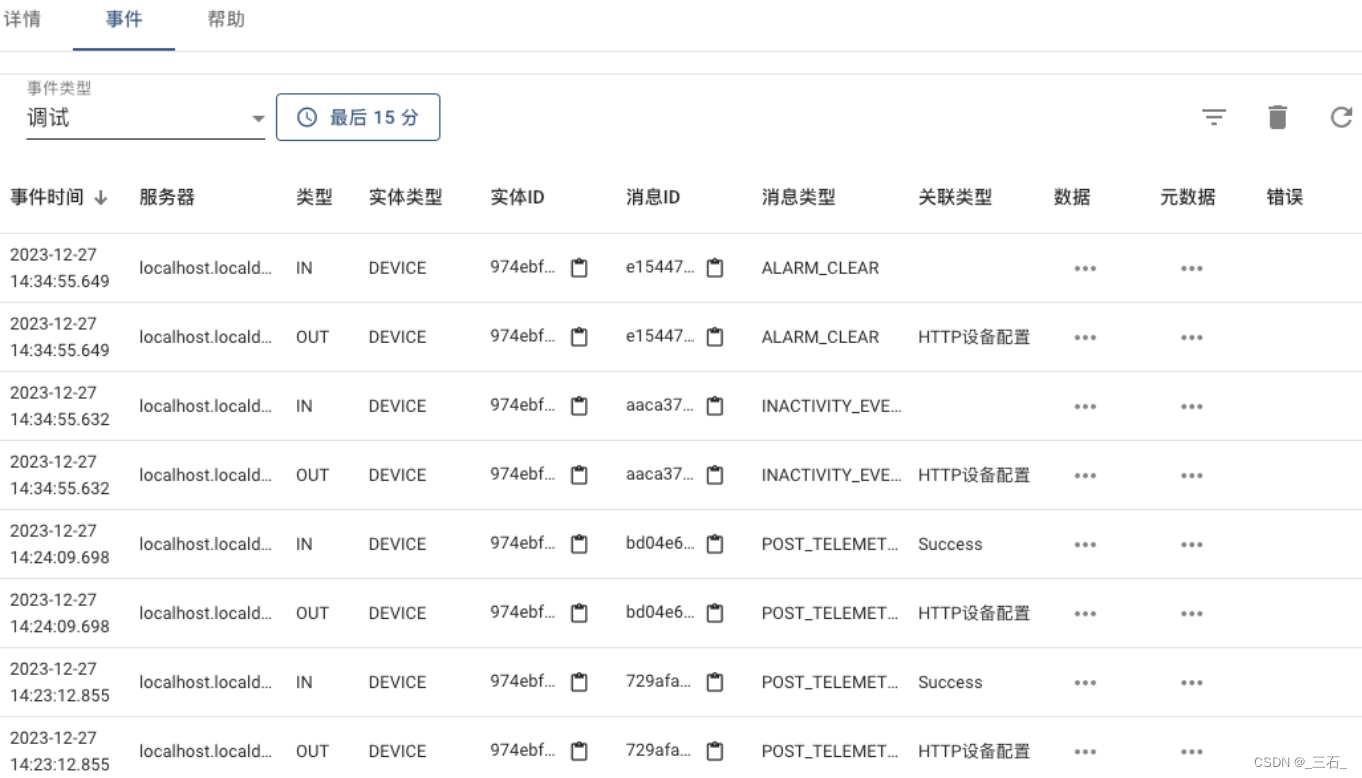Show data of OUT INACTIVITY_EVE event

click(1085, 475)
